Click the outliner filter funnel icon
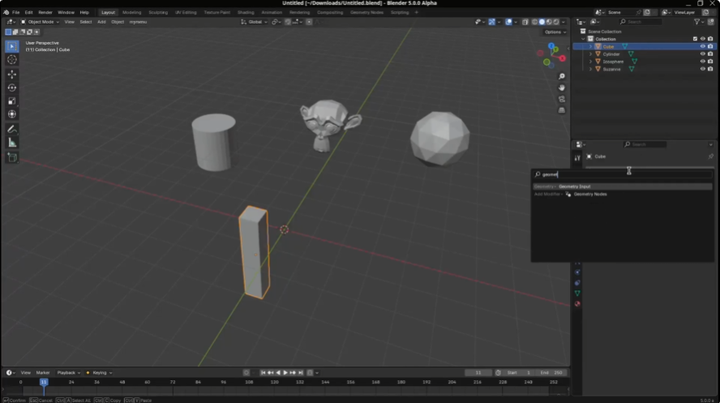Image resolution: width=720 pixels, height=403 pixels. [x=697, y=22]
